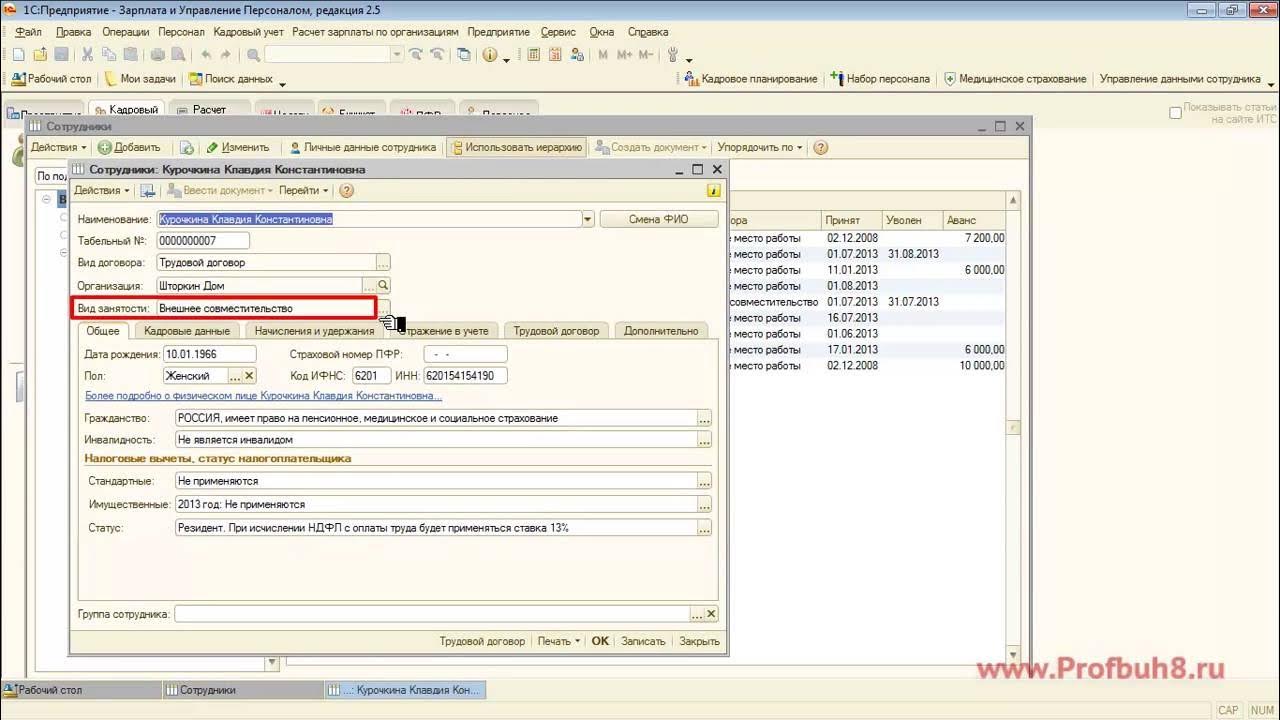Open Печать dropdown at card bottom

tap(558, 641)
